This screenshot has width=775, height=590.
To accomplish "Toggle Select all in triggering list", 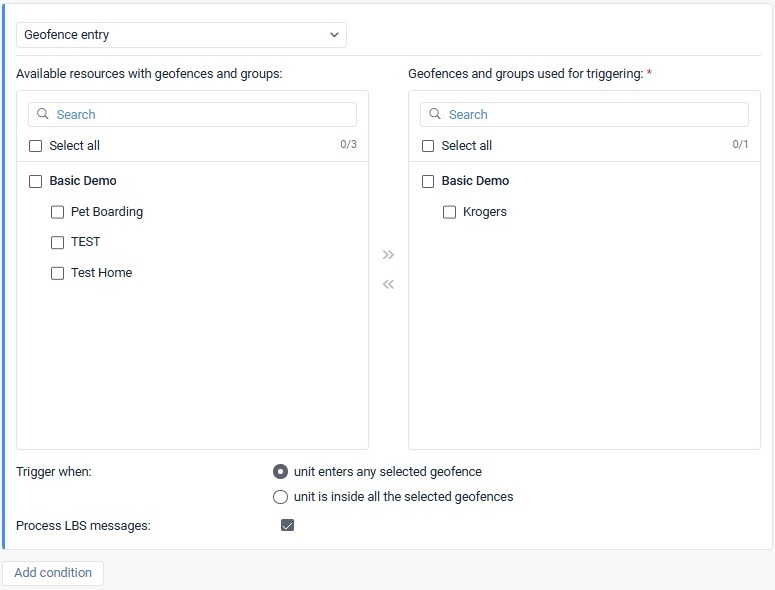I will coord(428,146).
